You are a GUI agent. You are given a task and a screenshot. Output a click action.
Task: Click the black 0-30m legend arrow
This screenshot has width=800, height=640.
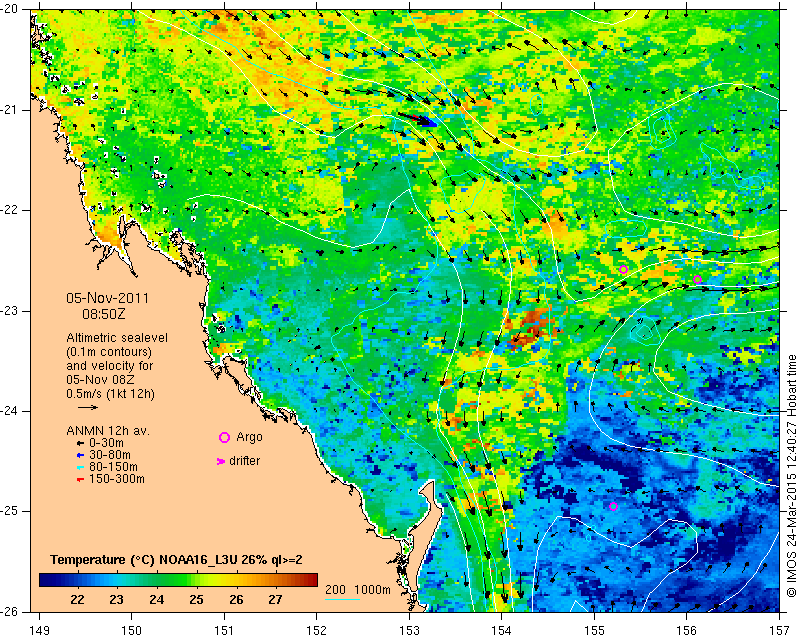pos(80,444)
